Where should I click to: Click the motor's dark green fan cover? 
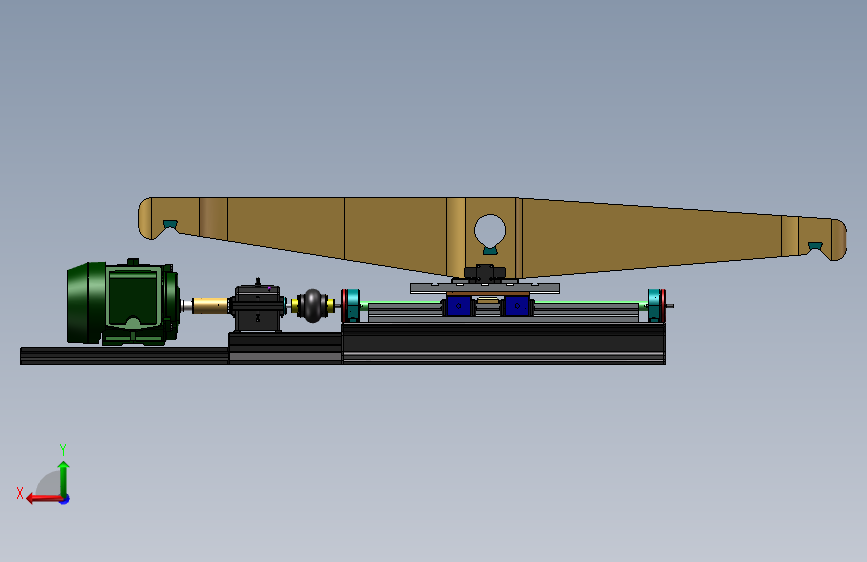point(86,303)
